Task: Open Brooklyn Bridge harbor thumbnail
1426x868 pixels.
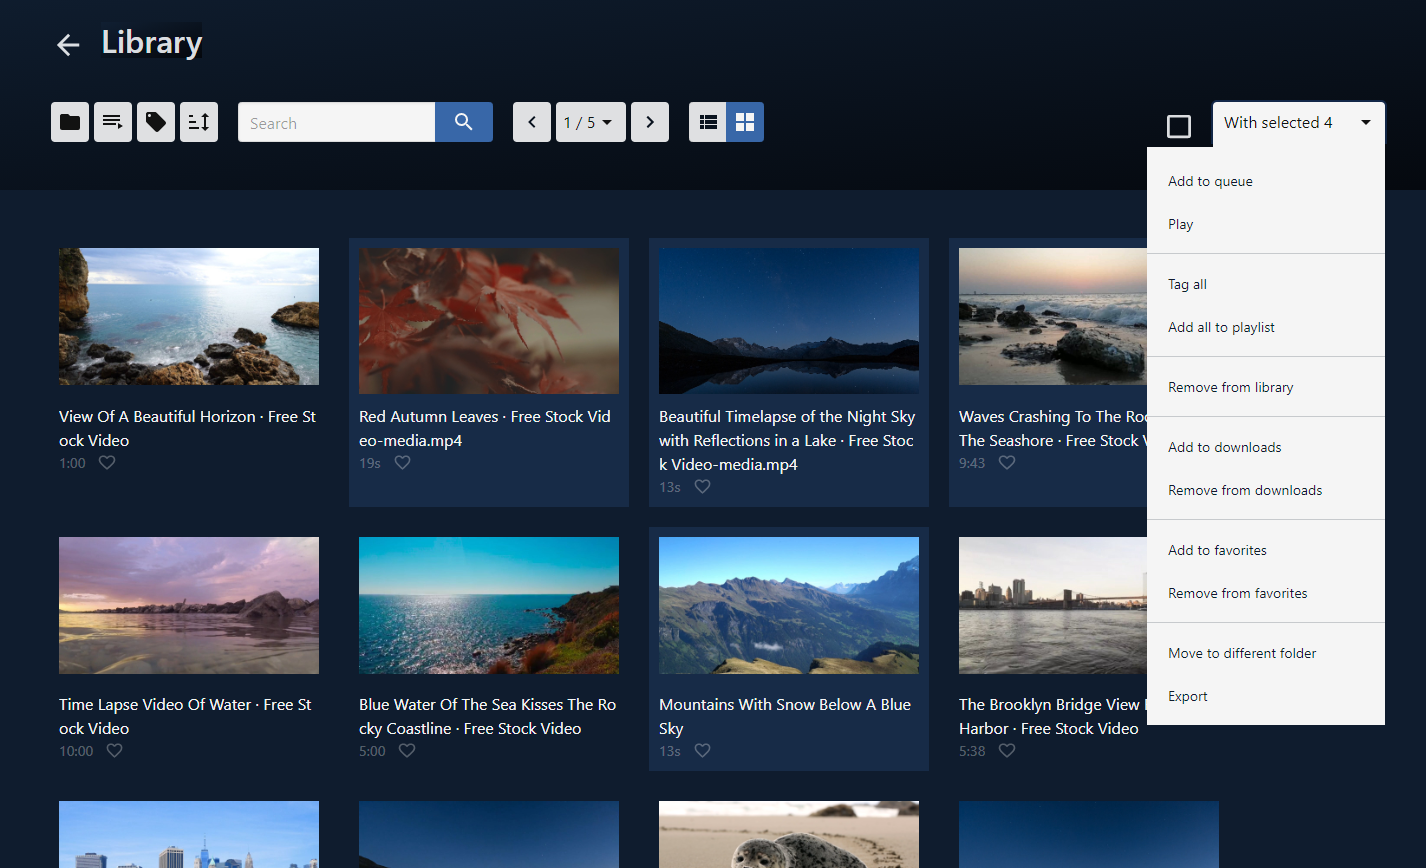Action: coord(1053,605)
